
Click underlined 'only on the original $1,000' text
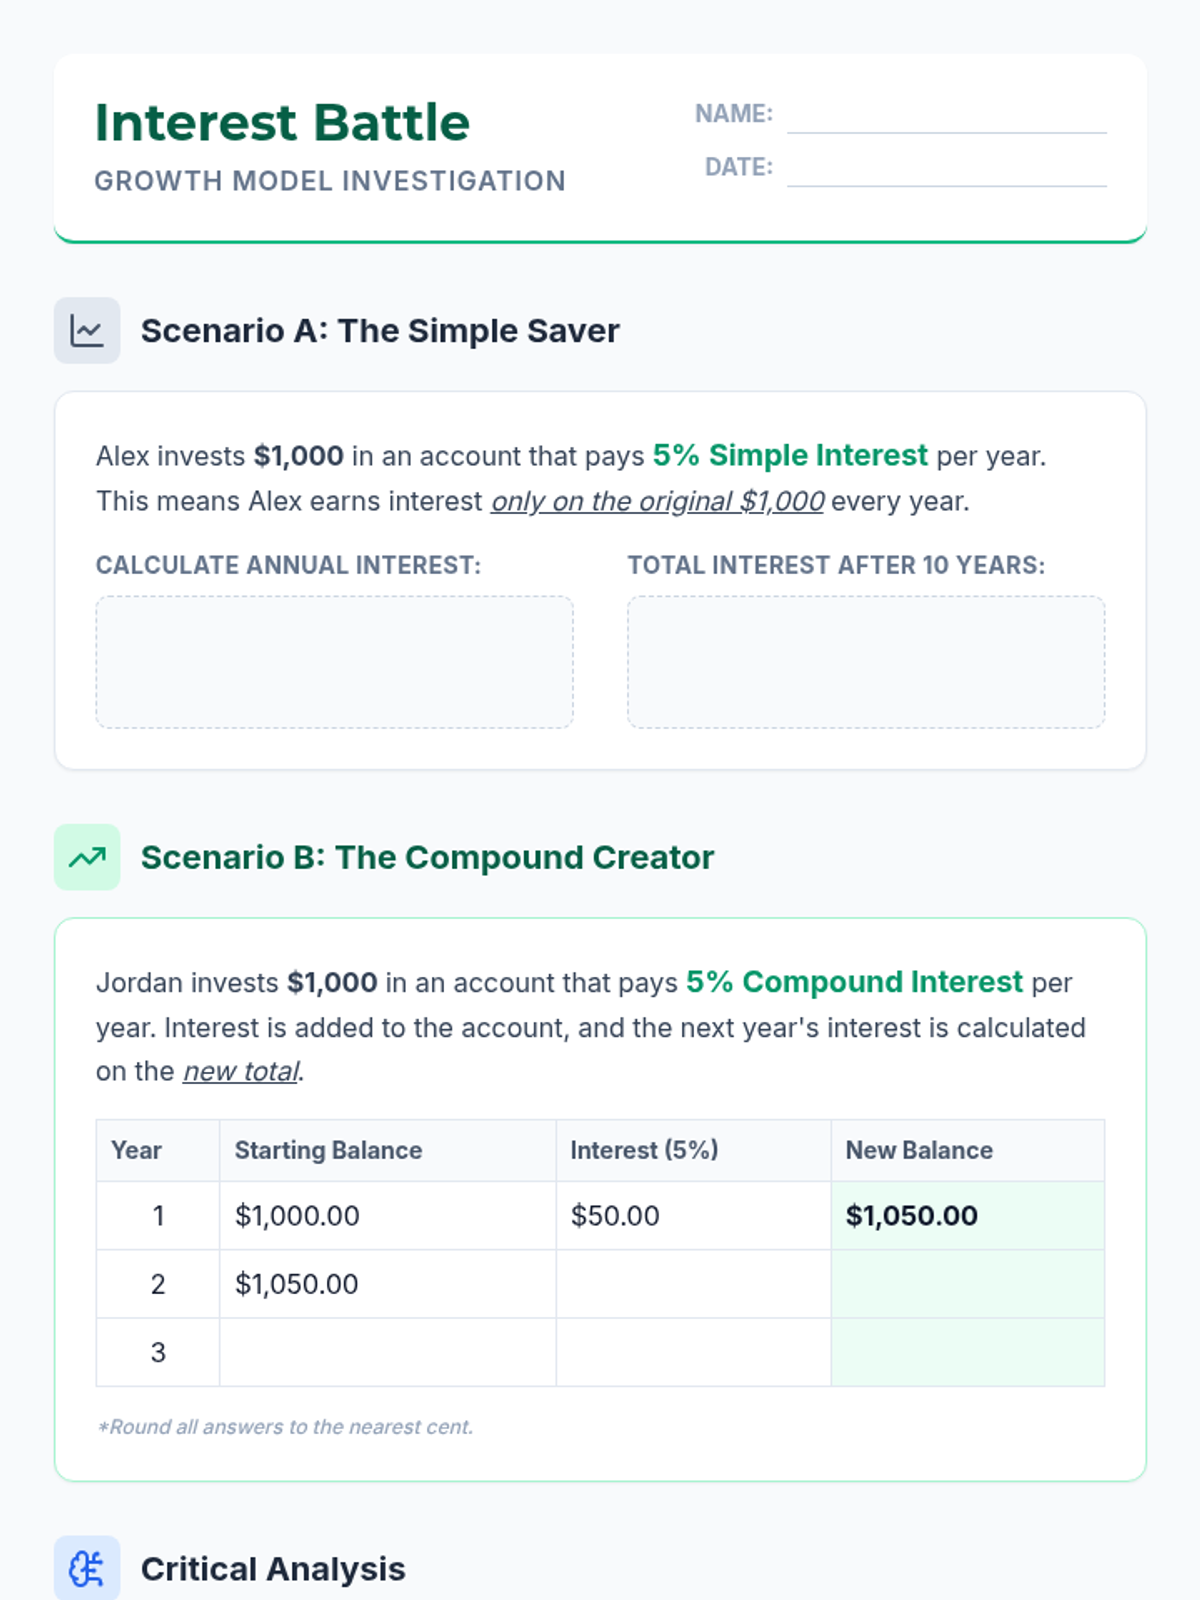click(x=657, y=501)
